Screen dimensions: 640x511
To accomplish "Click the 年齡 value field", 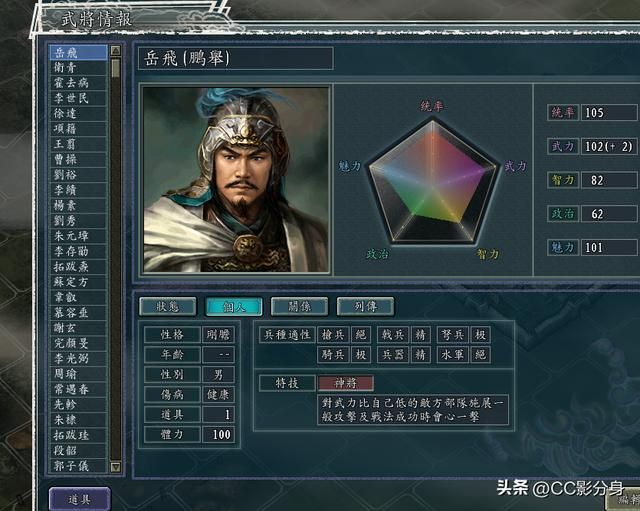I will tap(218, 355).
